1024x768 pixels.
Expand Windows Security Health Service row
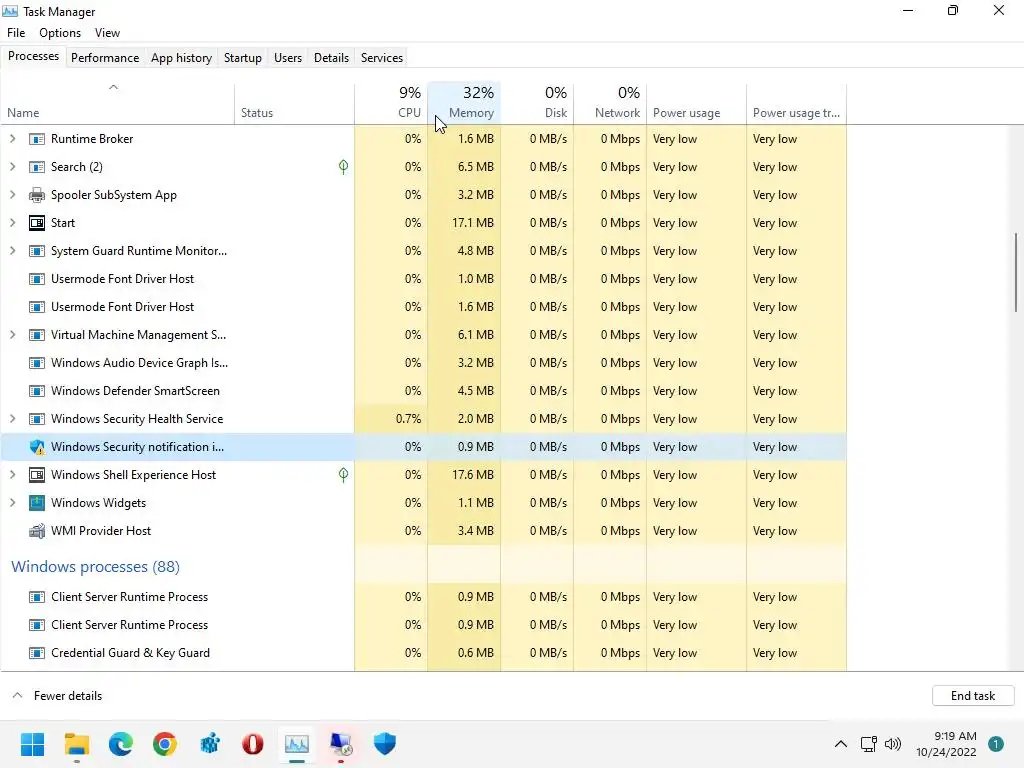click(12, 419)
